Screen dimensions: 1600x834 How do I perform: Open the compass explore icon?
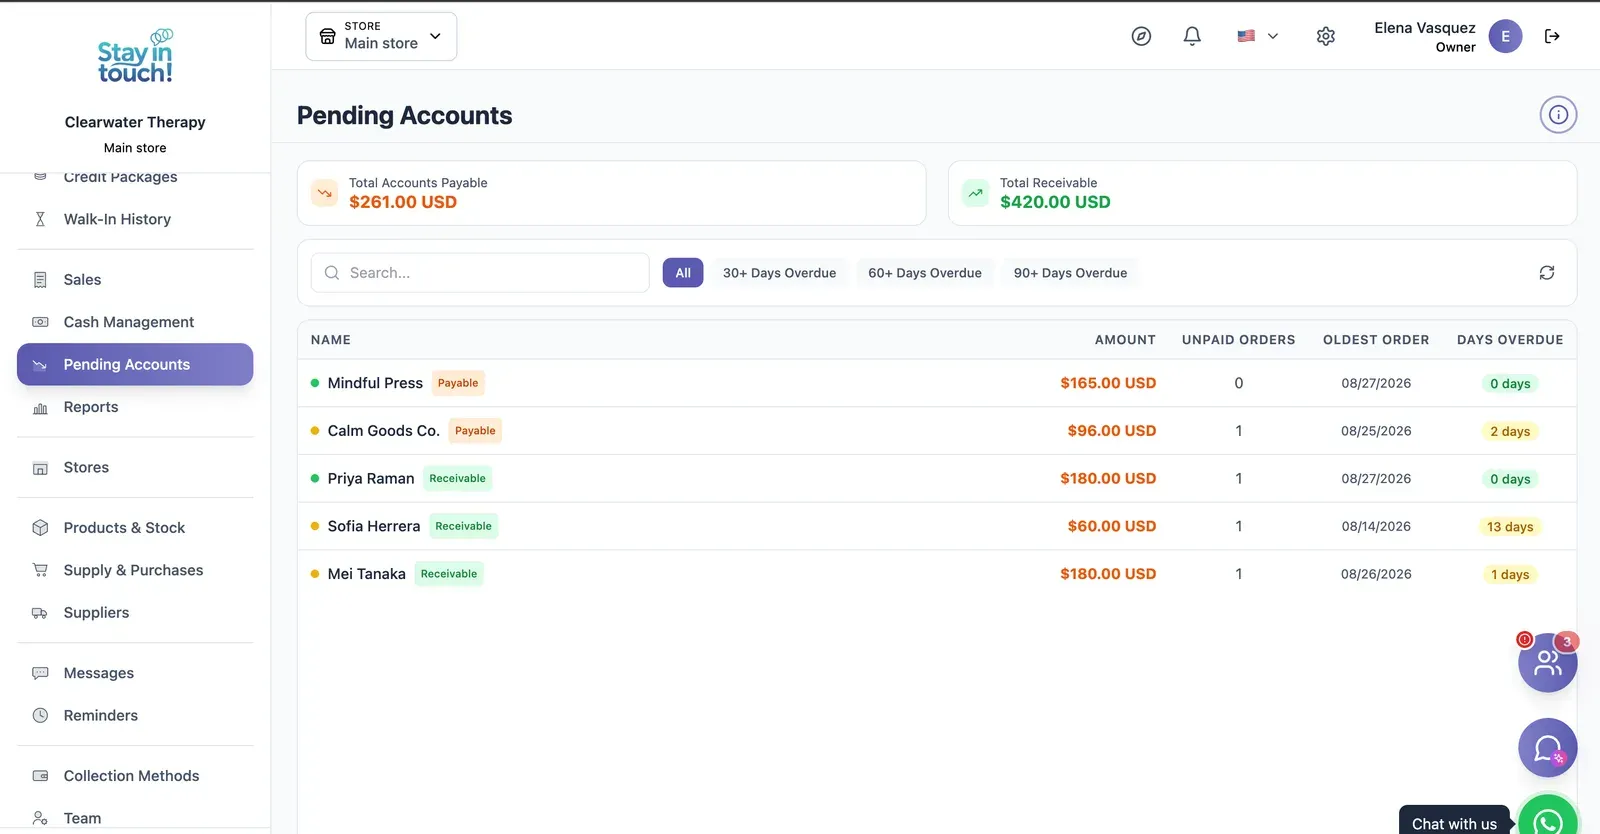(x=1141, y=36)
